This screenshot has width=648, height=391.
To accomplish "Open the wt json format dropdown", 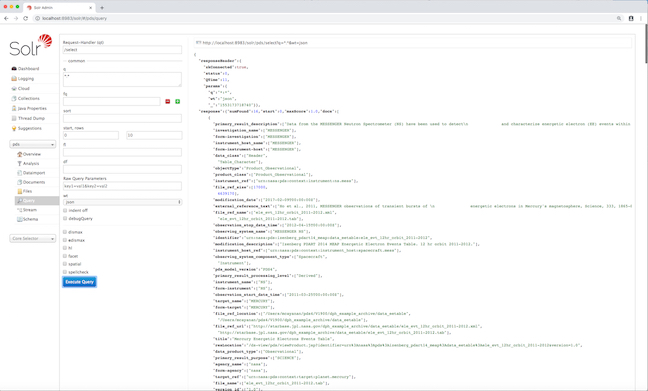I will 122,202.
